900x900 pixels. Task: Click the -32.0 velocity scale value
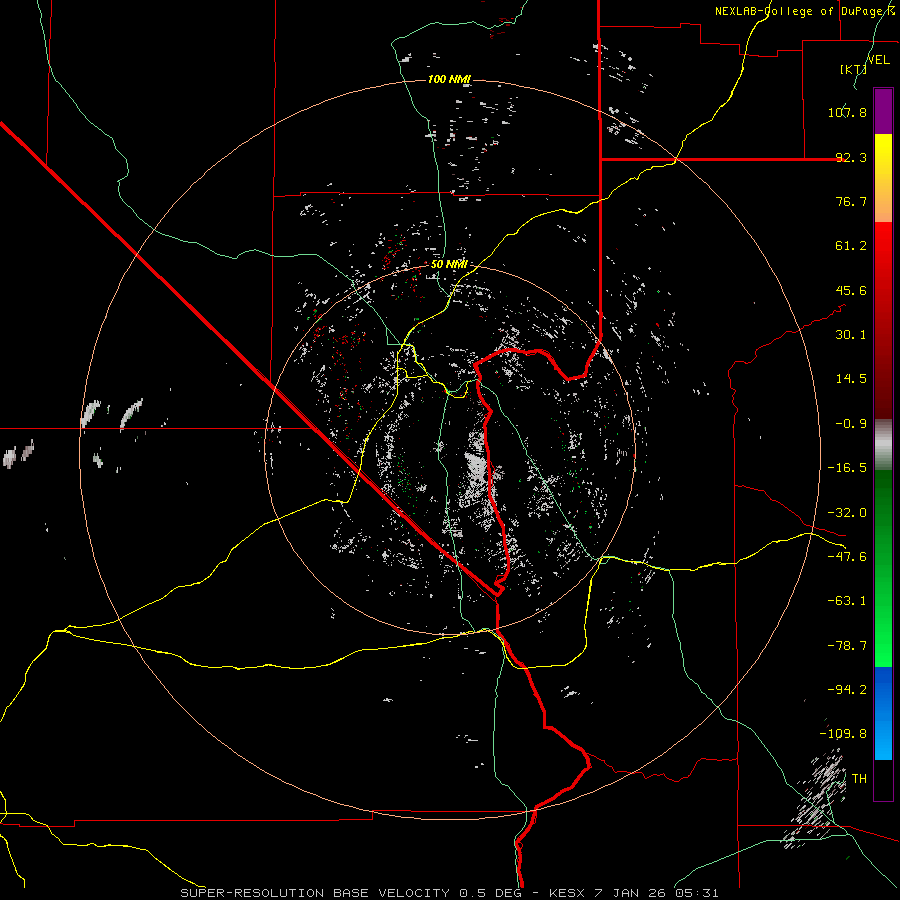[x=847, y=513]
